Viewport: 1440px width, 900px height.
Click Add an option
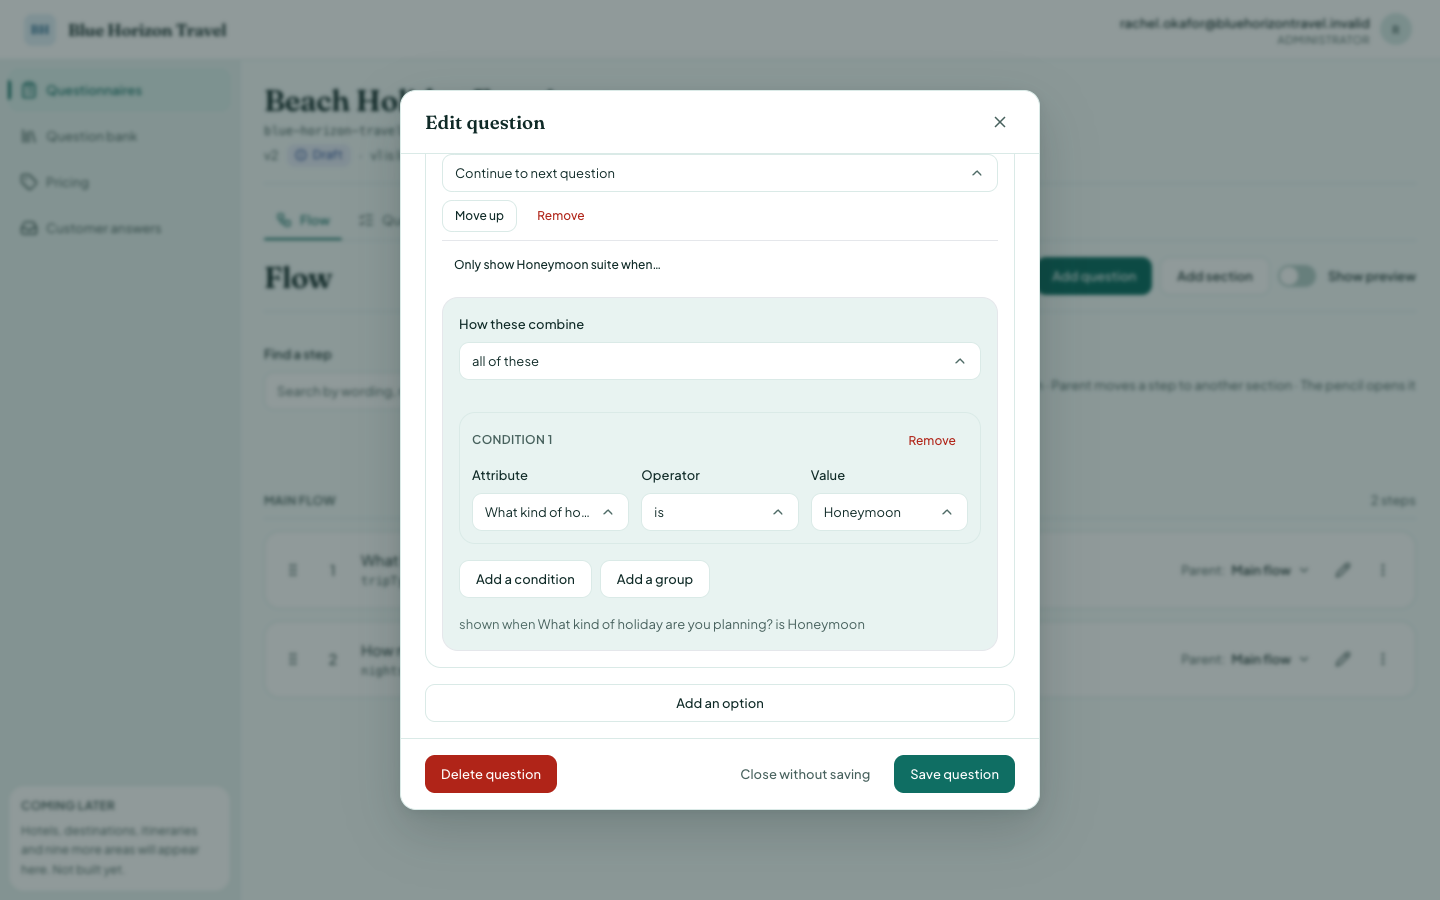point(720,703)
